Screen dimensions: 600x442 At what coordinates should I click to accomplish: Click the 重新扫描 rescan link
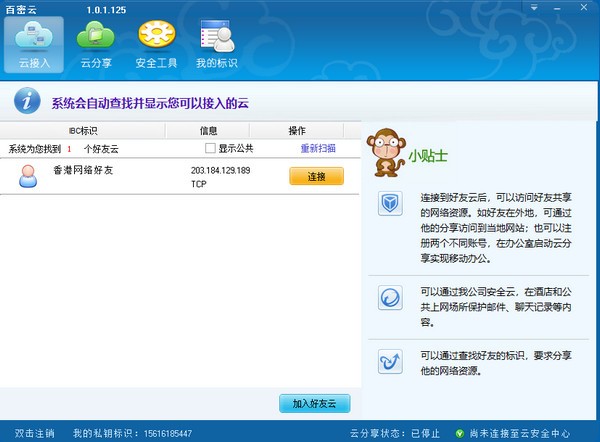318,148
